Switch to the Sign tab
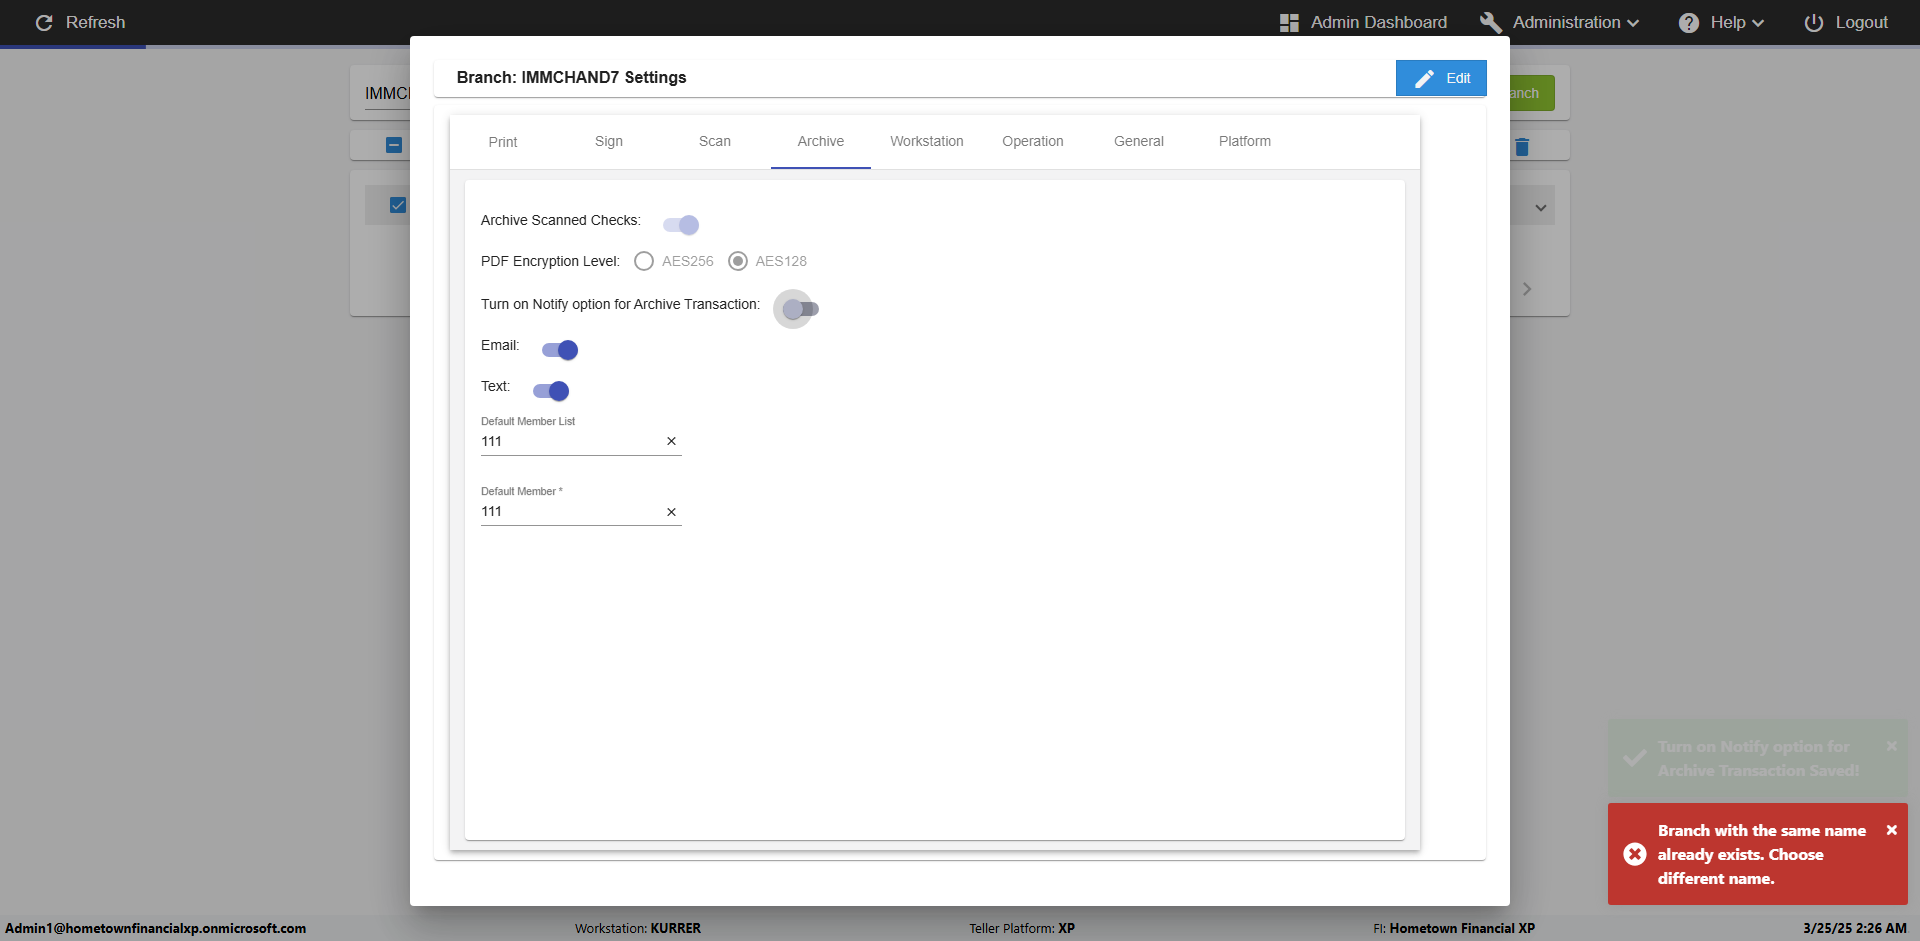Image resolution: width=1920 pixels, height=941 pixels. click(x=609, y=142)
